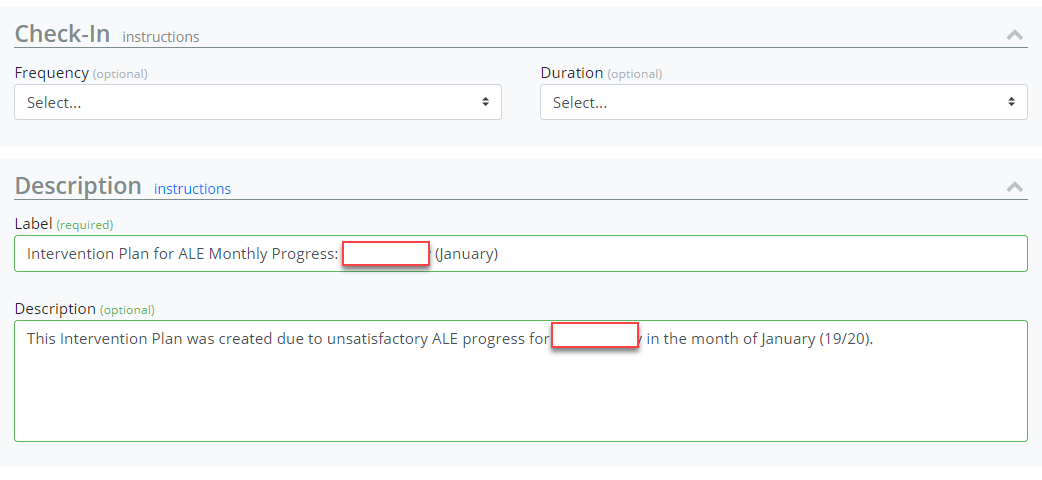Click the redacted name box in description text

[595, 336]
